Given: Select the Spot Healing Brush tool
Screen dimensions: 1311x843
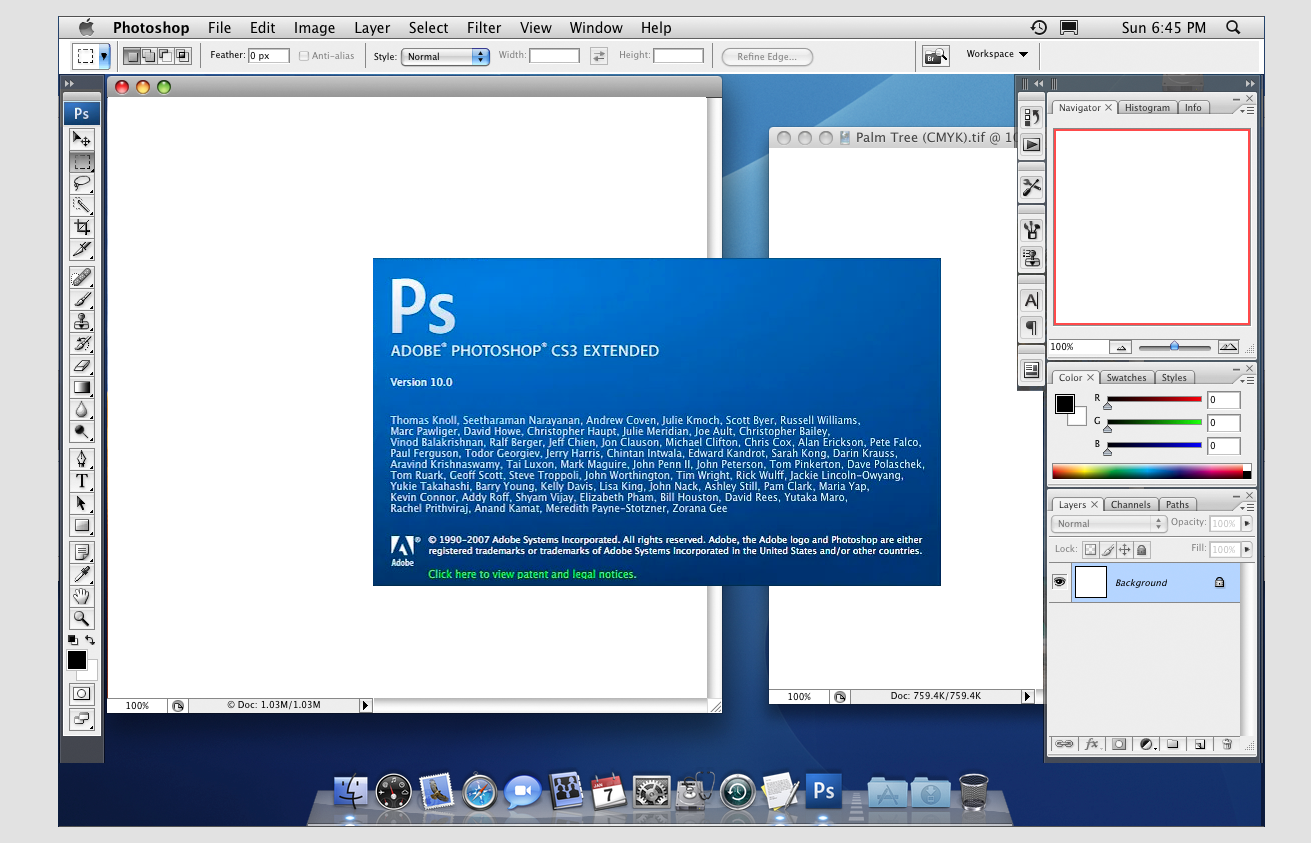Looking at the screenshot, I should pyautogui.click(x=82, y=277).
